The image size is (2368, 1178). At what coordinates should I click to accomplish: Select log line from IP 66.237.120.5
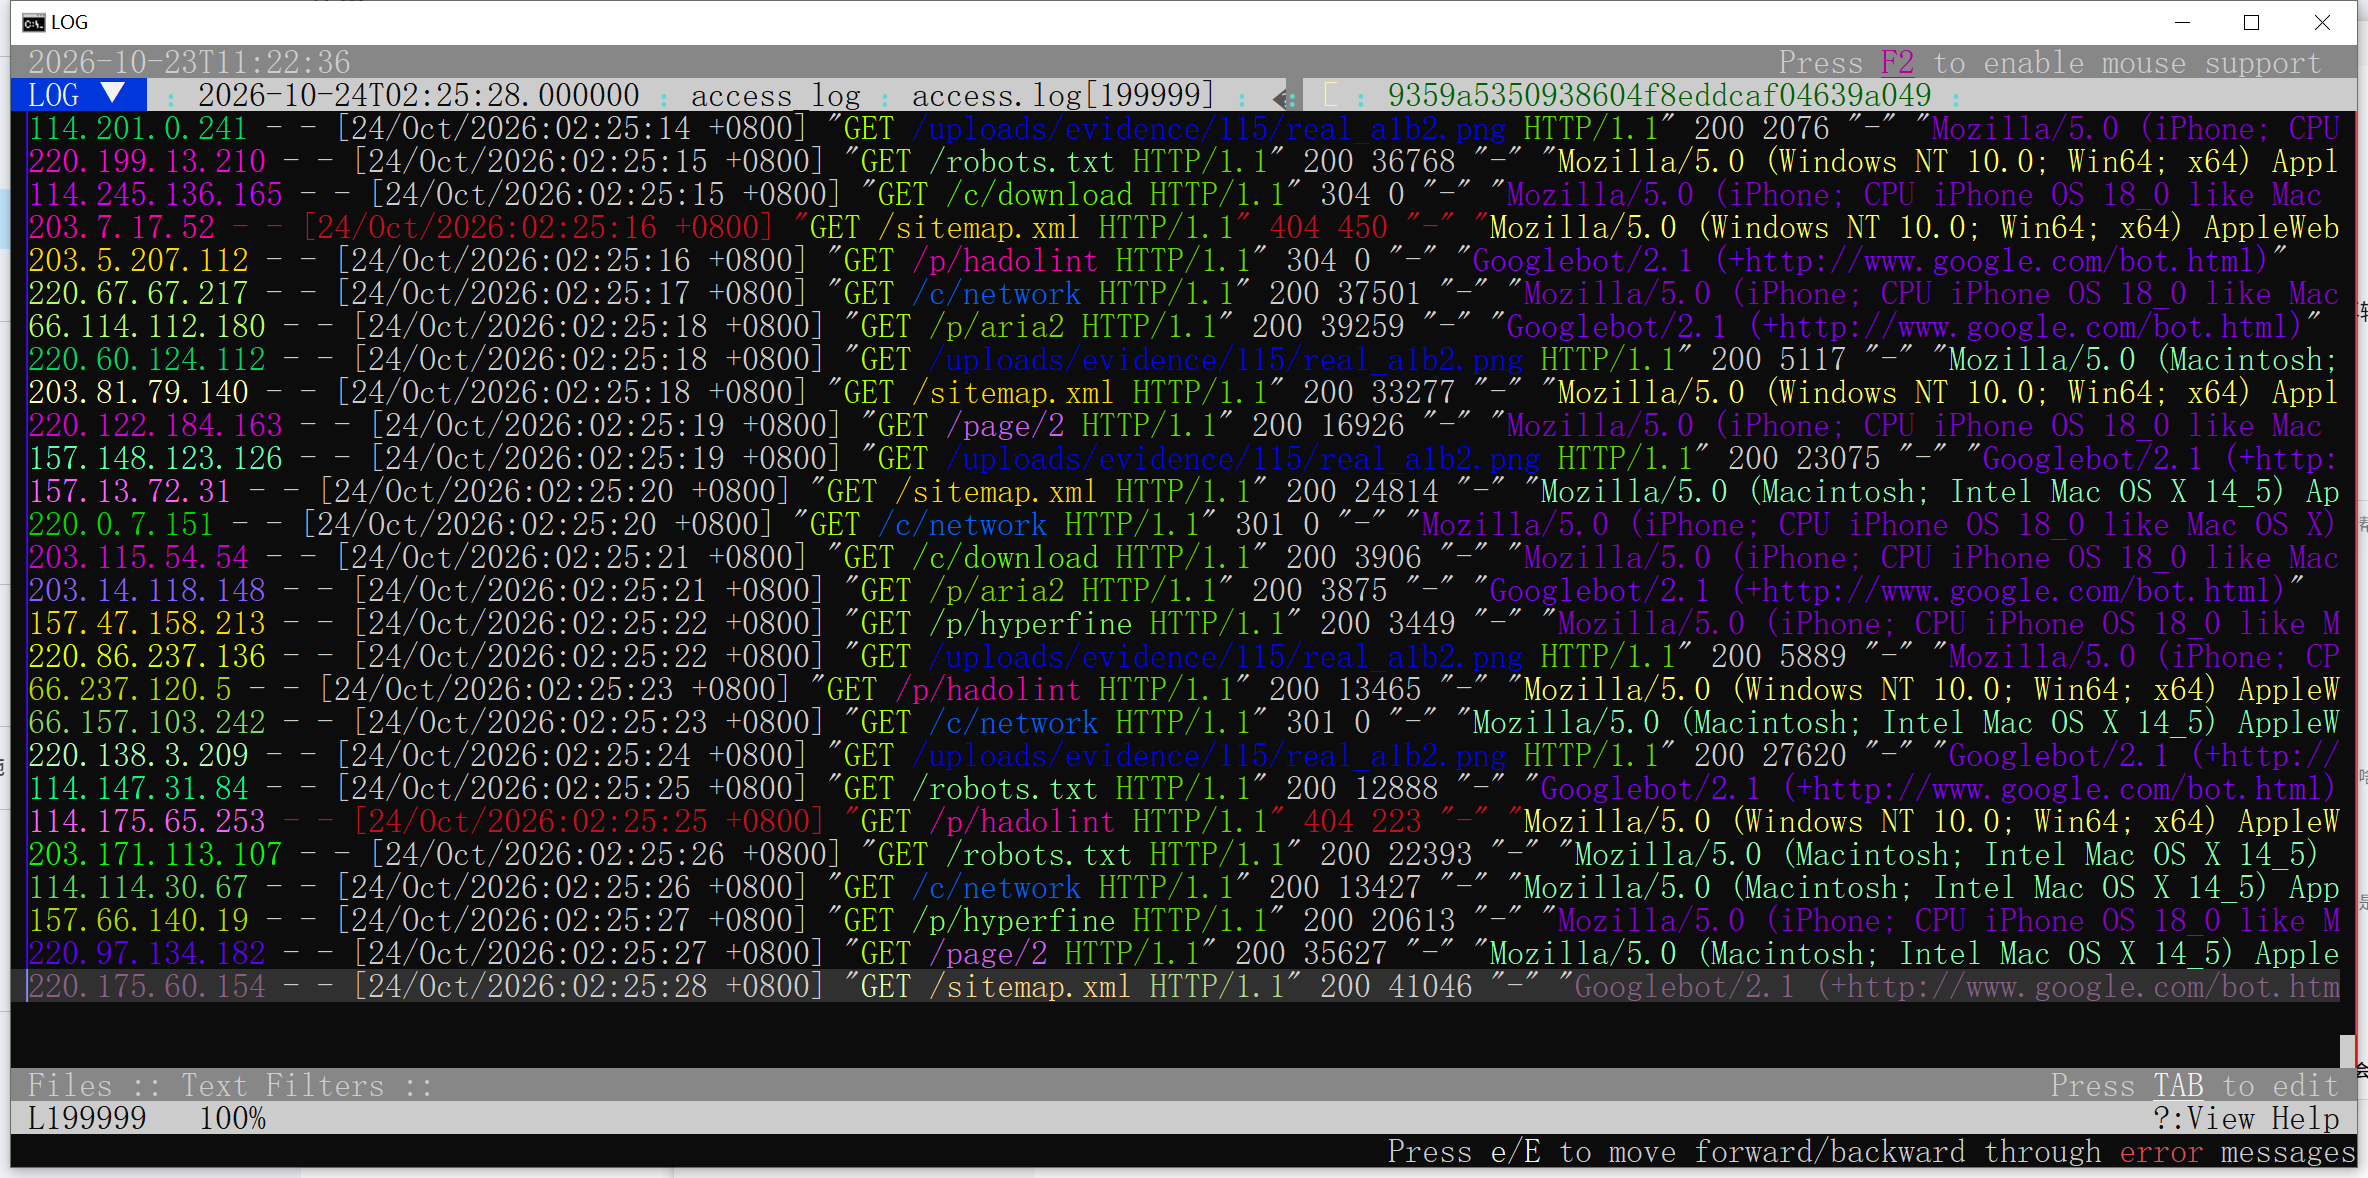tap(1183, 689)
